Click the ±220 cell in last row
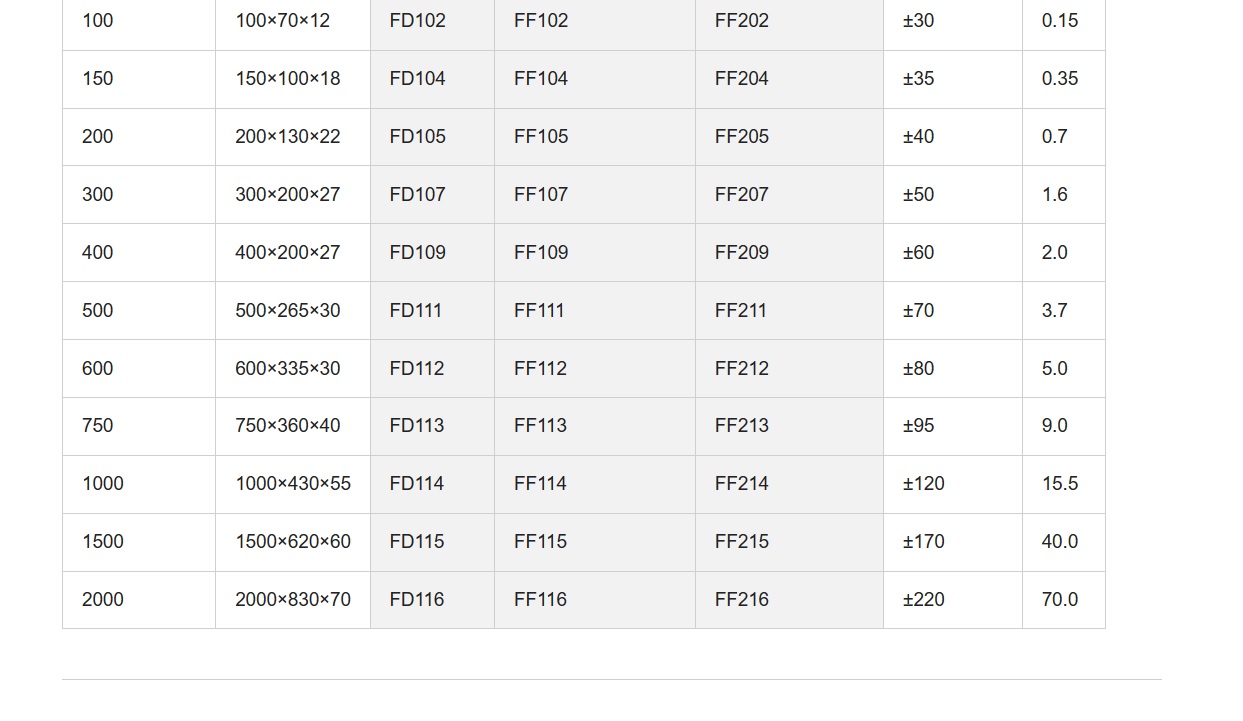 coord(953,600)
